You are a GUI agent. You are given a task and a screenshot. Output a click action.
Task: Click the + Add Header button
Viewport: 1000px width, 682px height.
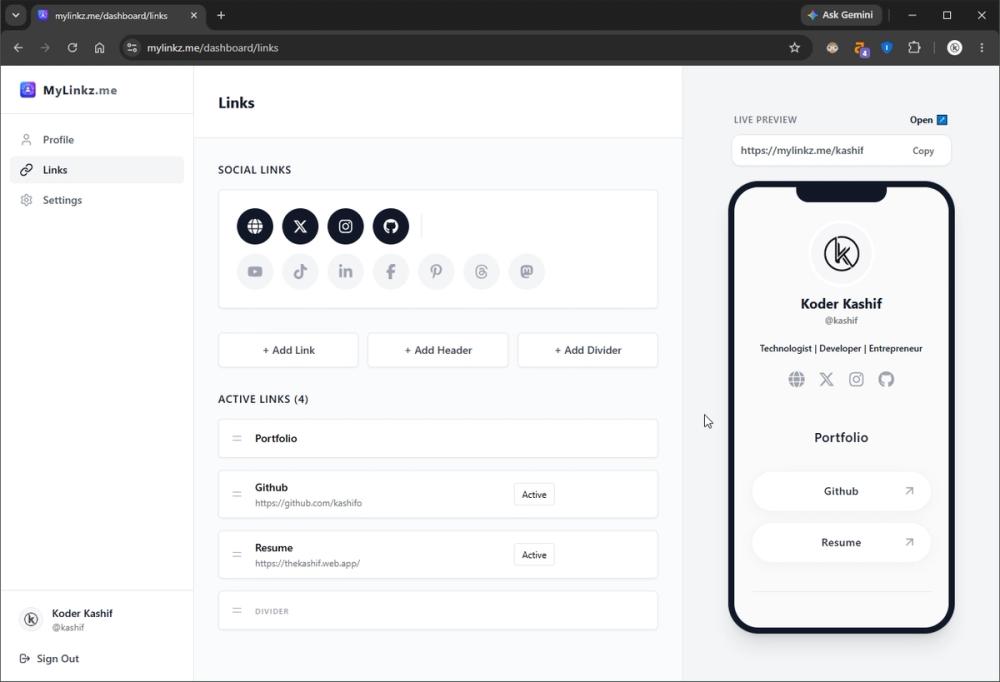click(438, 350)
